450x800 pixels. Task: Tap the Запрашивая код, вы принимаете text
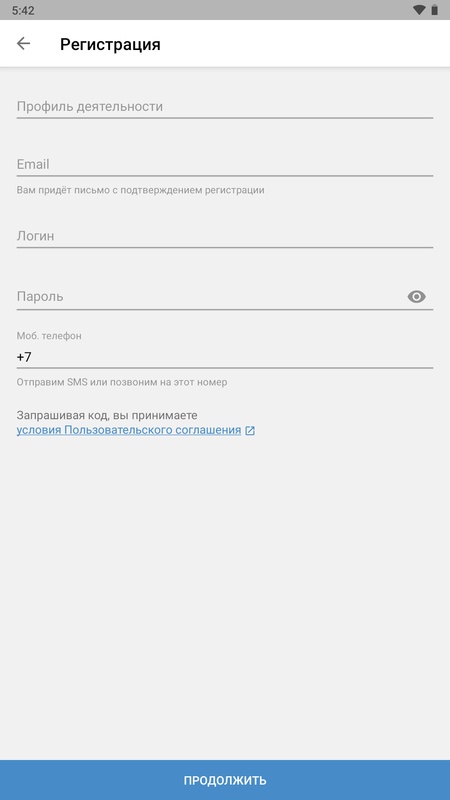pyautogui.click(x=107, y=415)
